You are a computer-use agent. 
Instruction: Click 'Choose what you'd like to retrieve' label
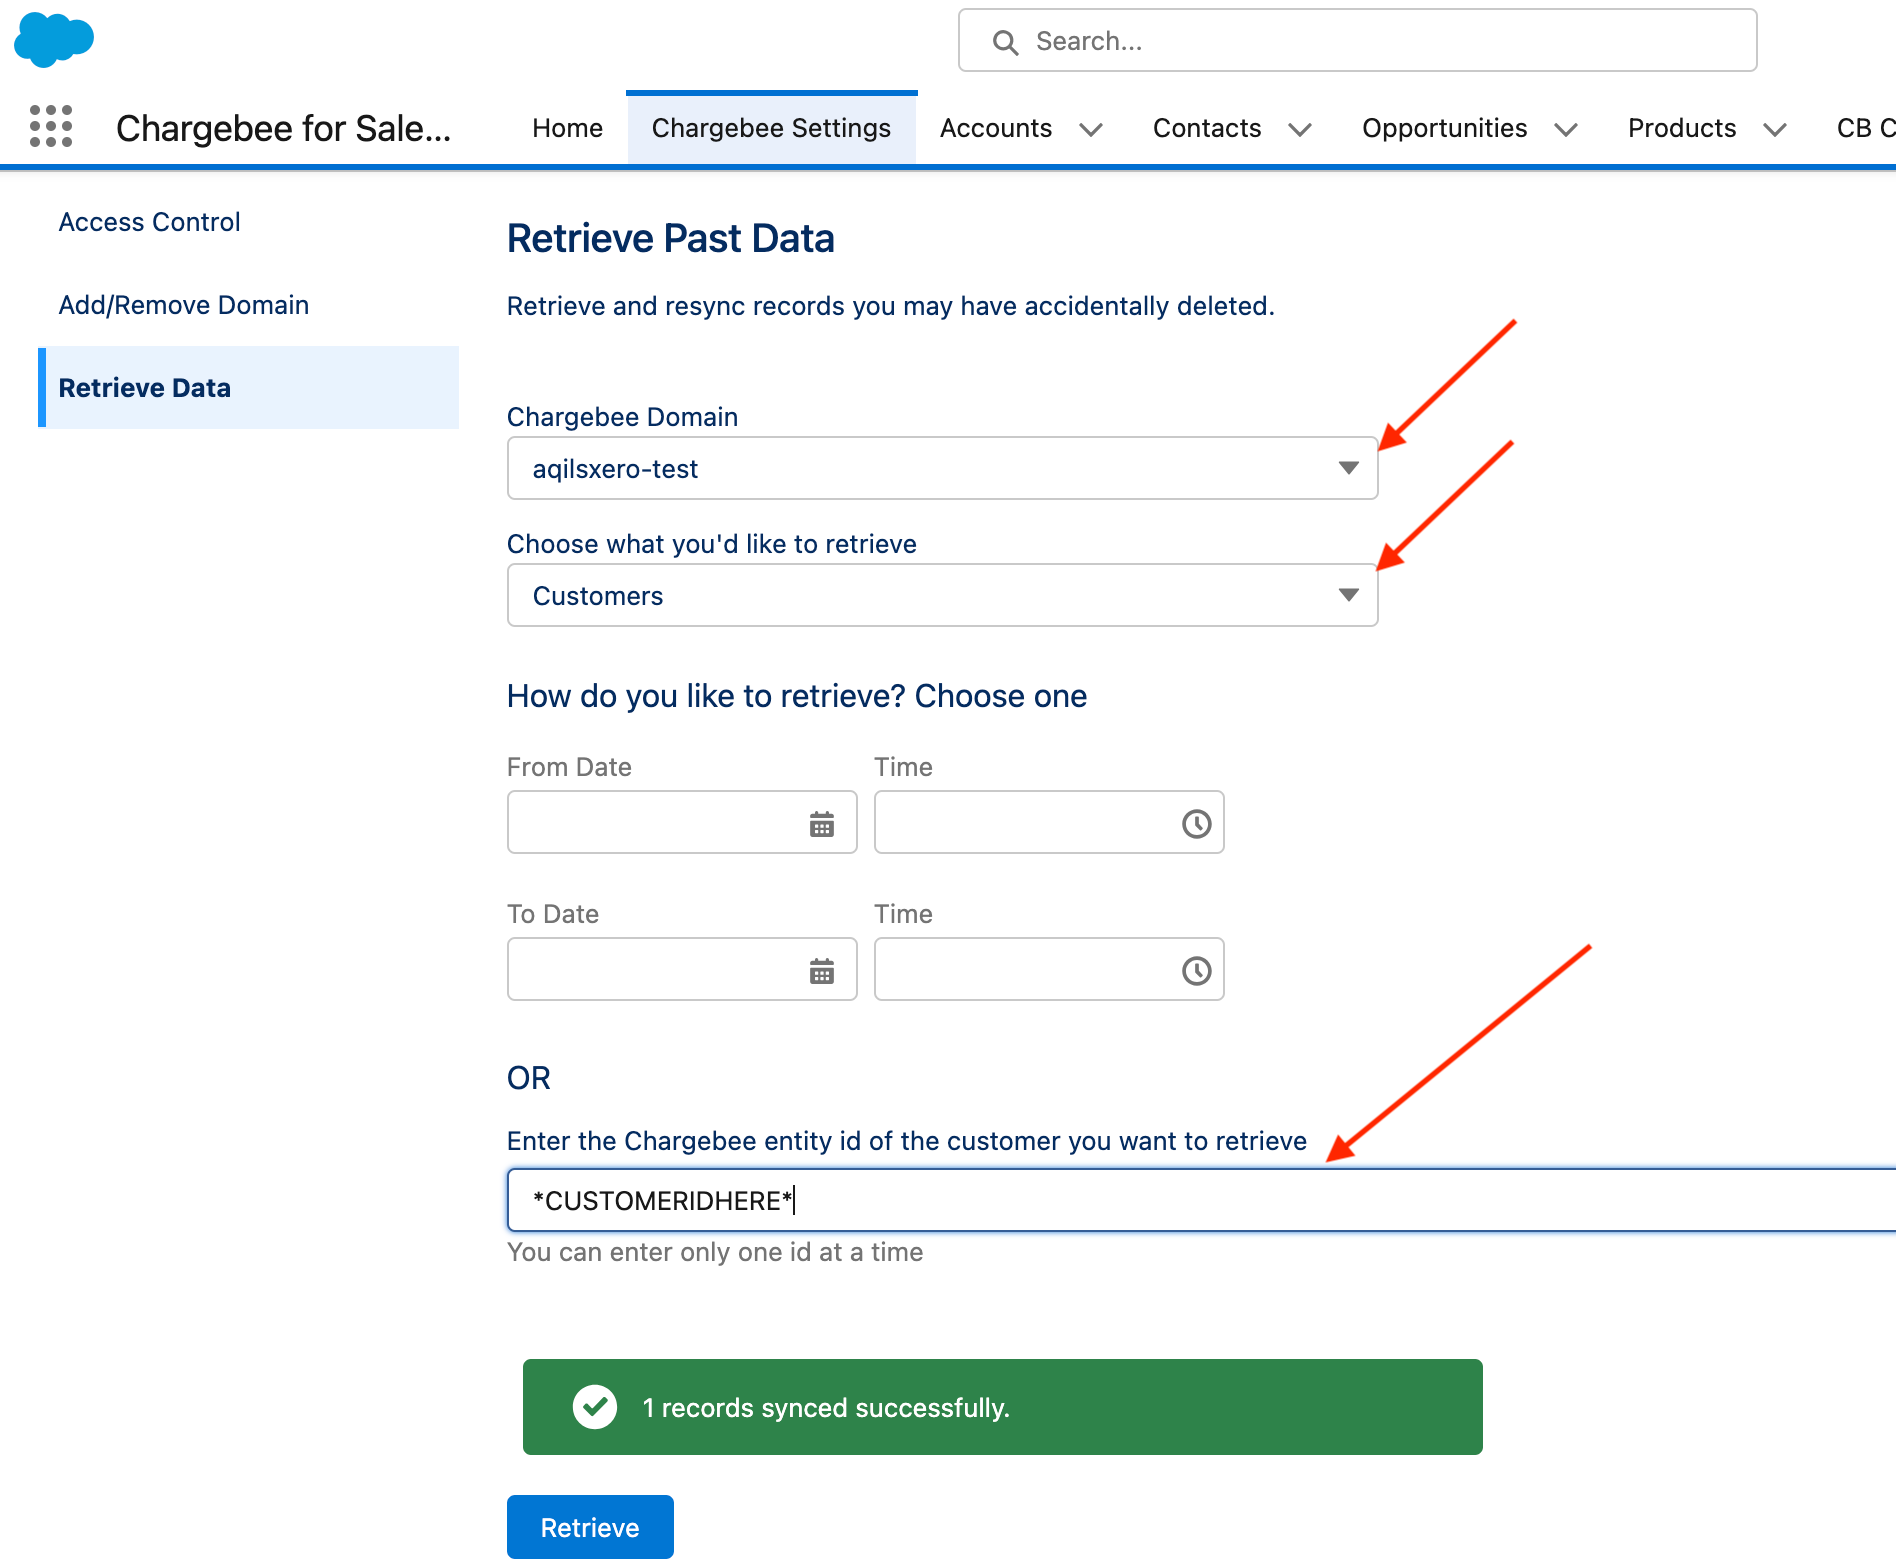712,544
